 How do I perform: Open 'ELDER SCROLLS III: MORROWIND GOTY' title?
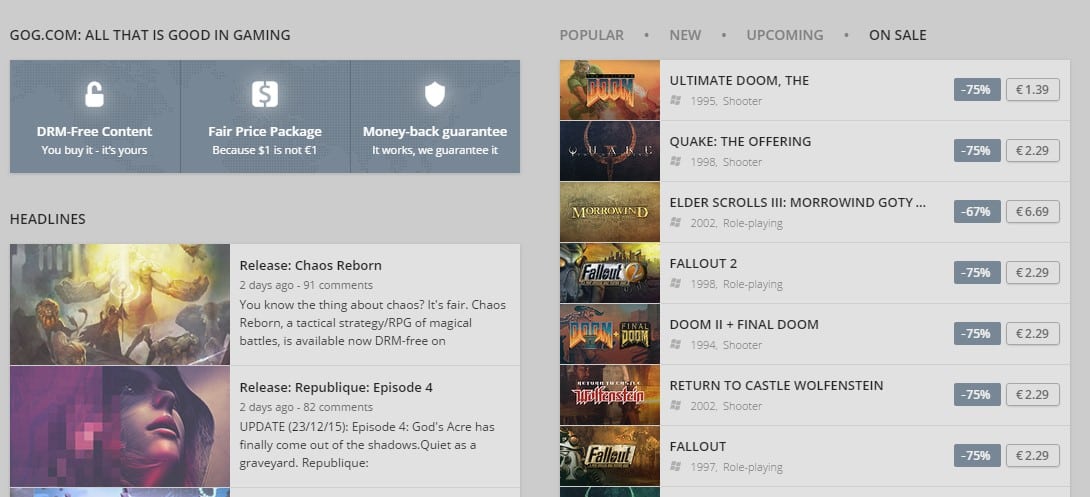797,202
